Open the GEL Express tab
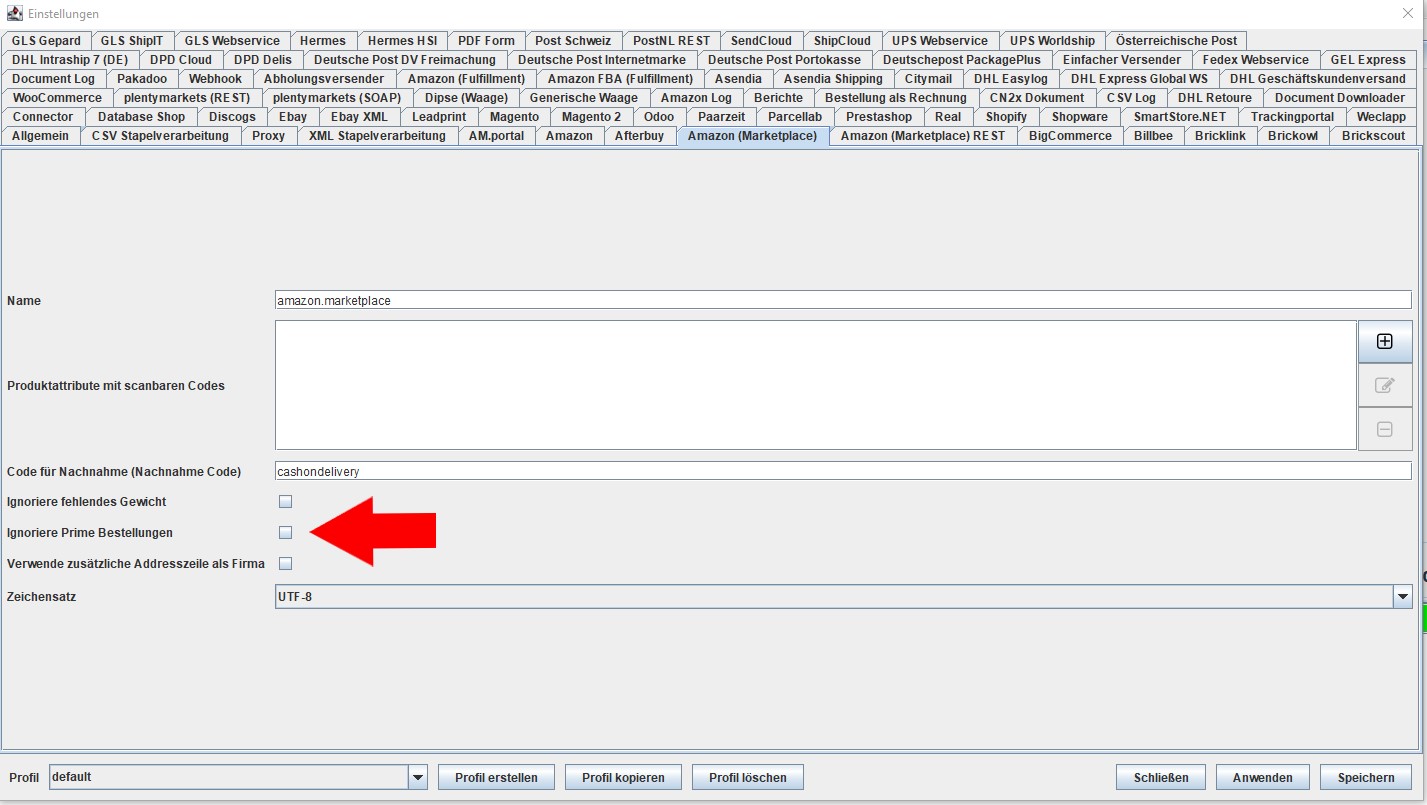This screenshot has height=805, width=1427. [x=1368, y=59]
